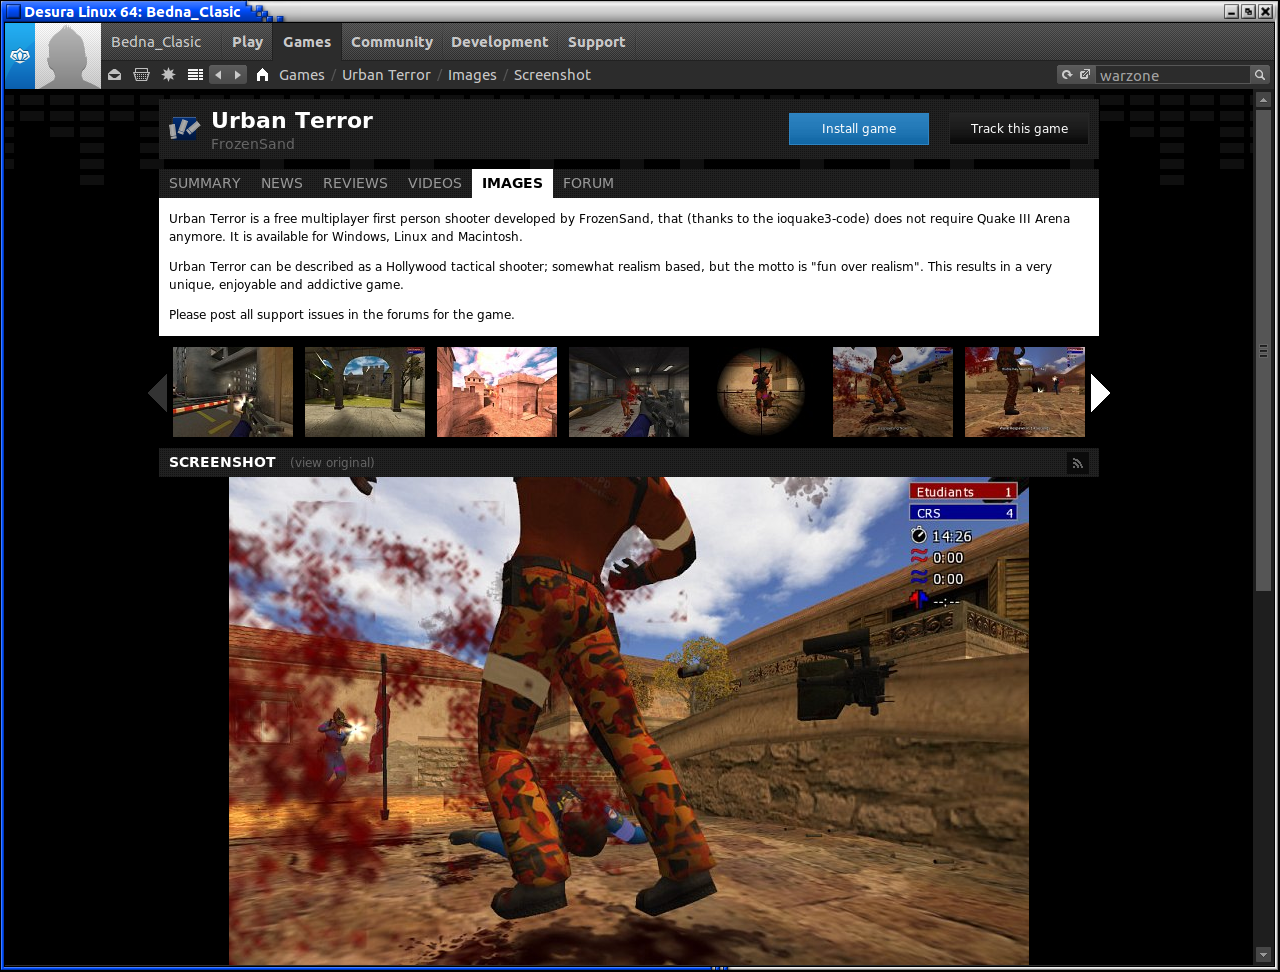Viewport: 1280px width, 972px height.
Task: Open the Games tab
Action: 307,42
